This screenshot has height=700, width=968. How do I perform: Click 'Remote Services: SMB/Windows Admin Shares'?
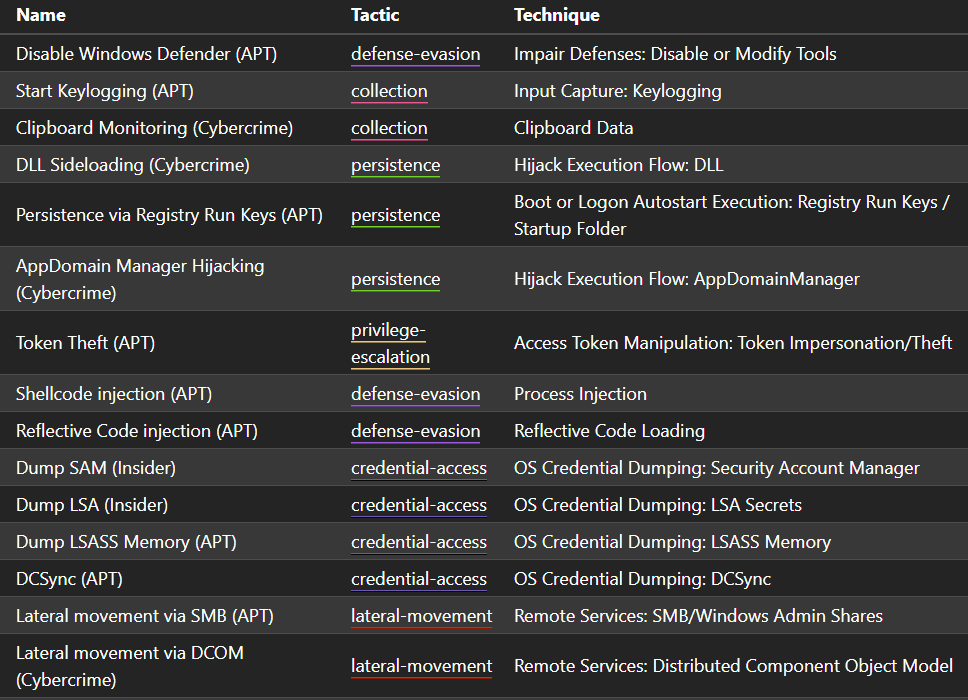pyautogui.click(x=698, y=616)
